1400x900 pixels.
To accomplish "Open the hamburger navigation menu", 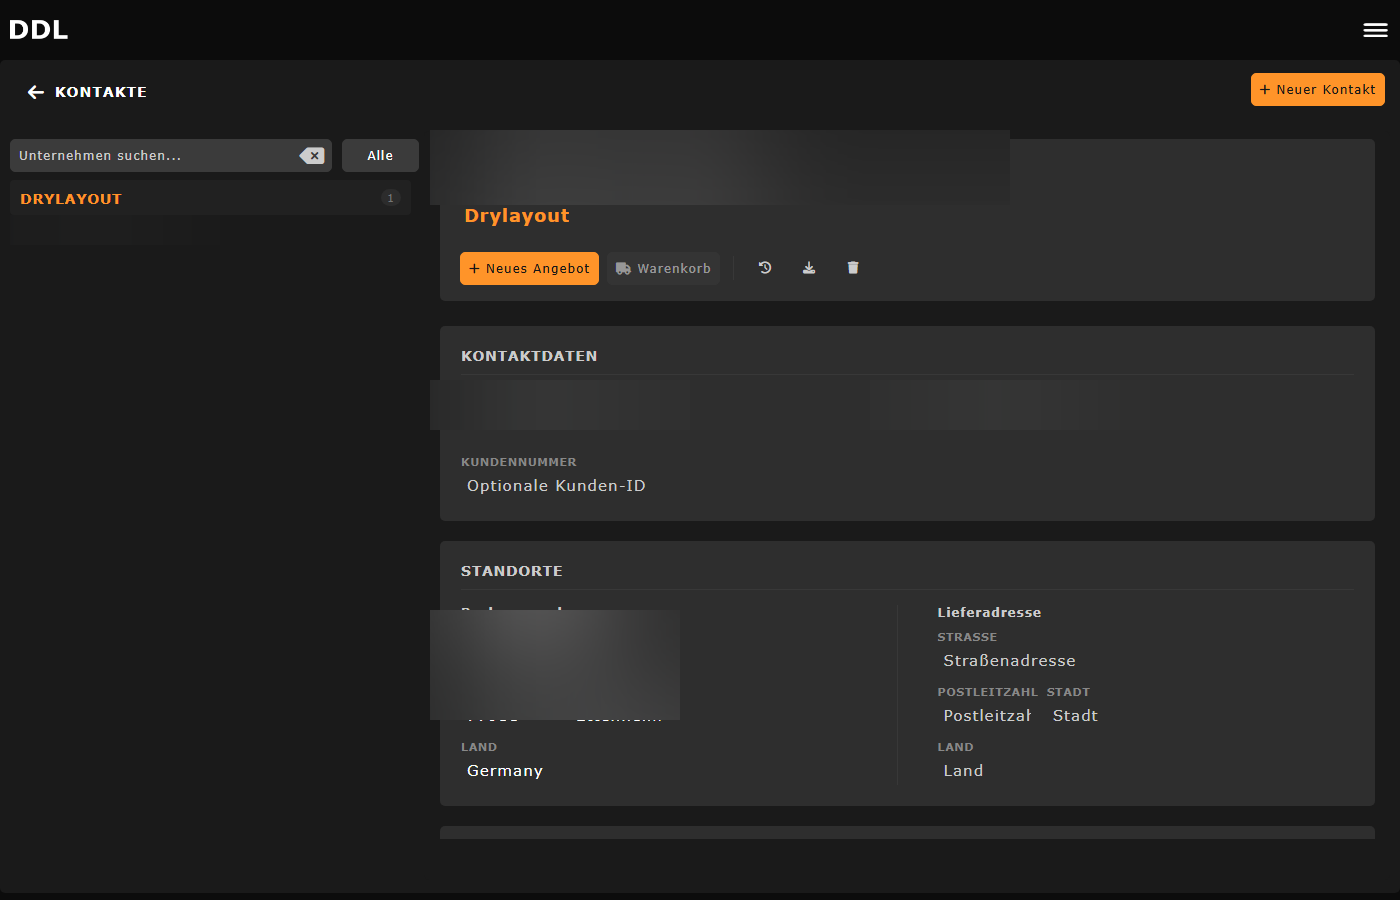I will coord(1375,29).
